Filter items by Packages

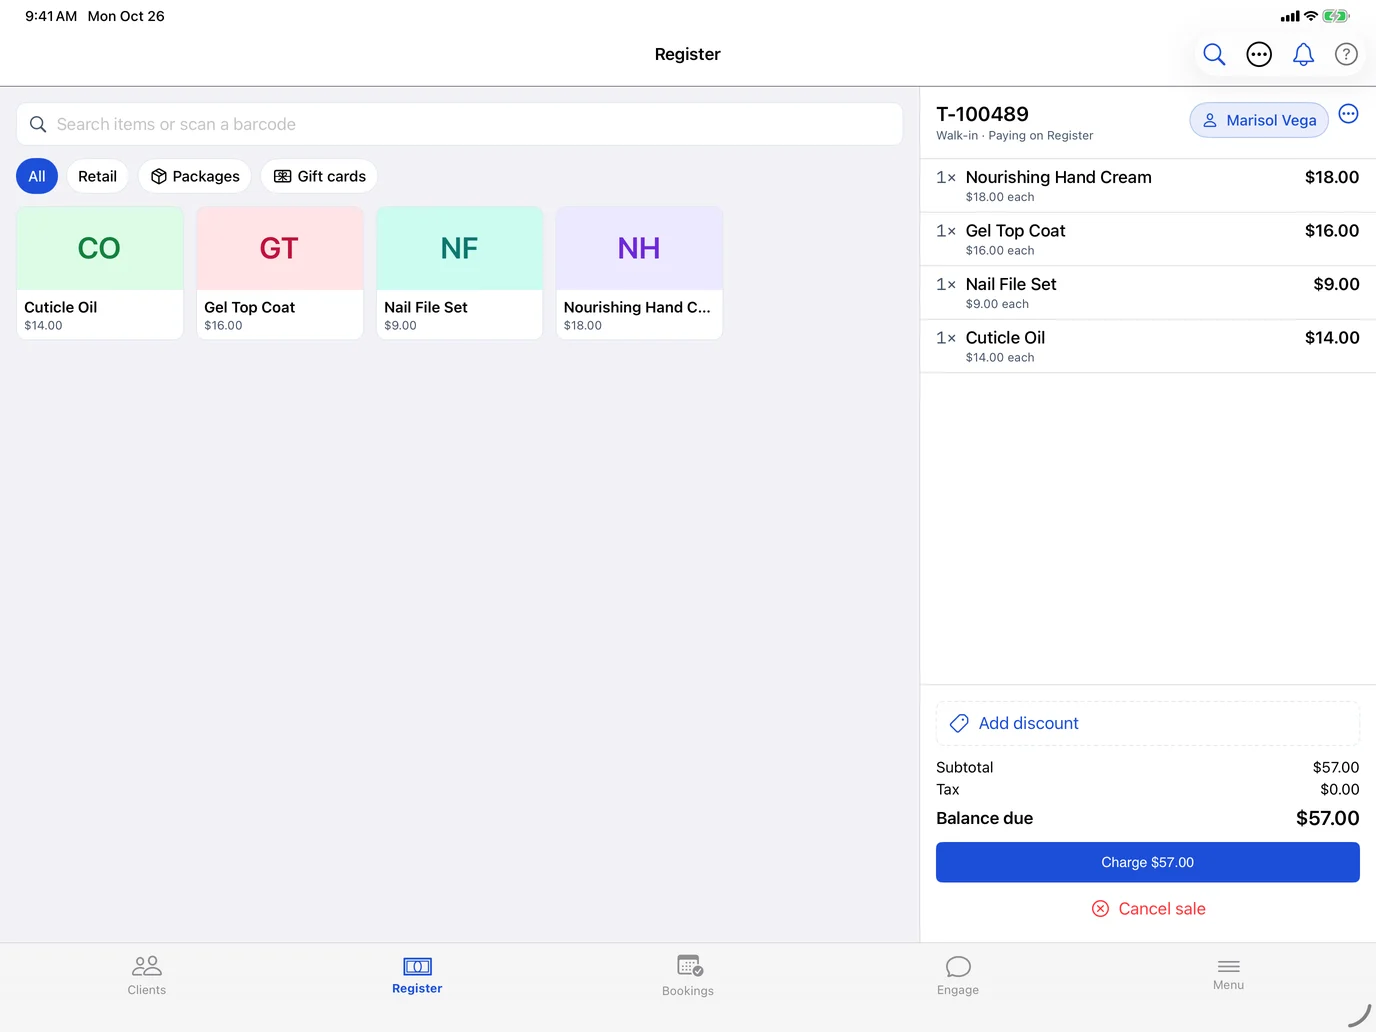tap(195, 176)
